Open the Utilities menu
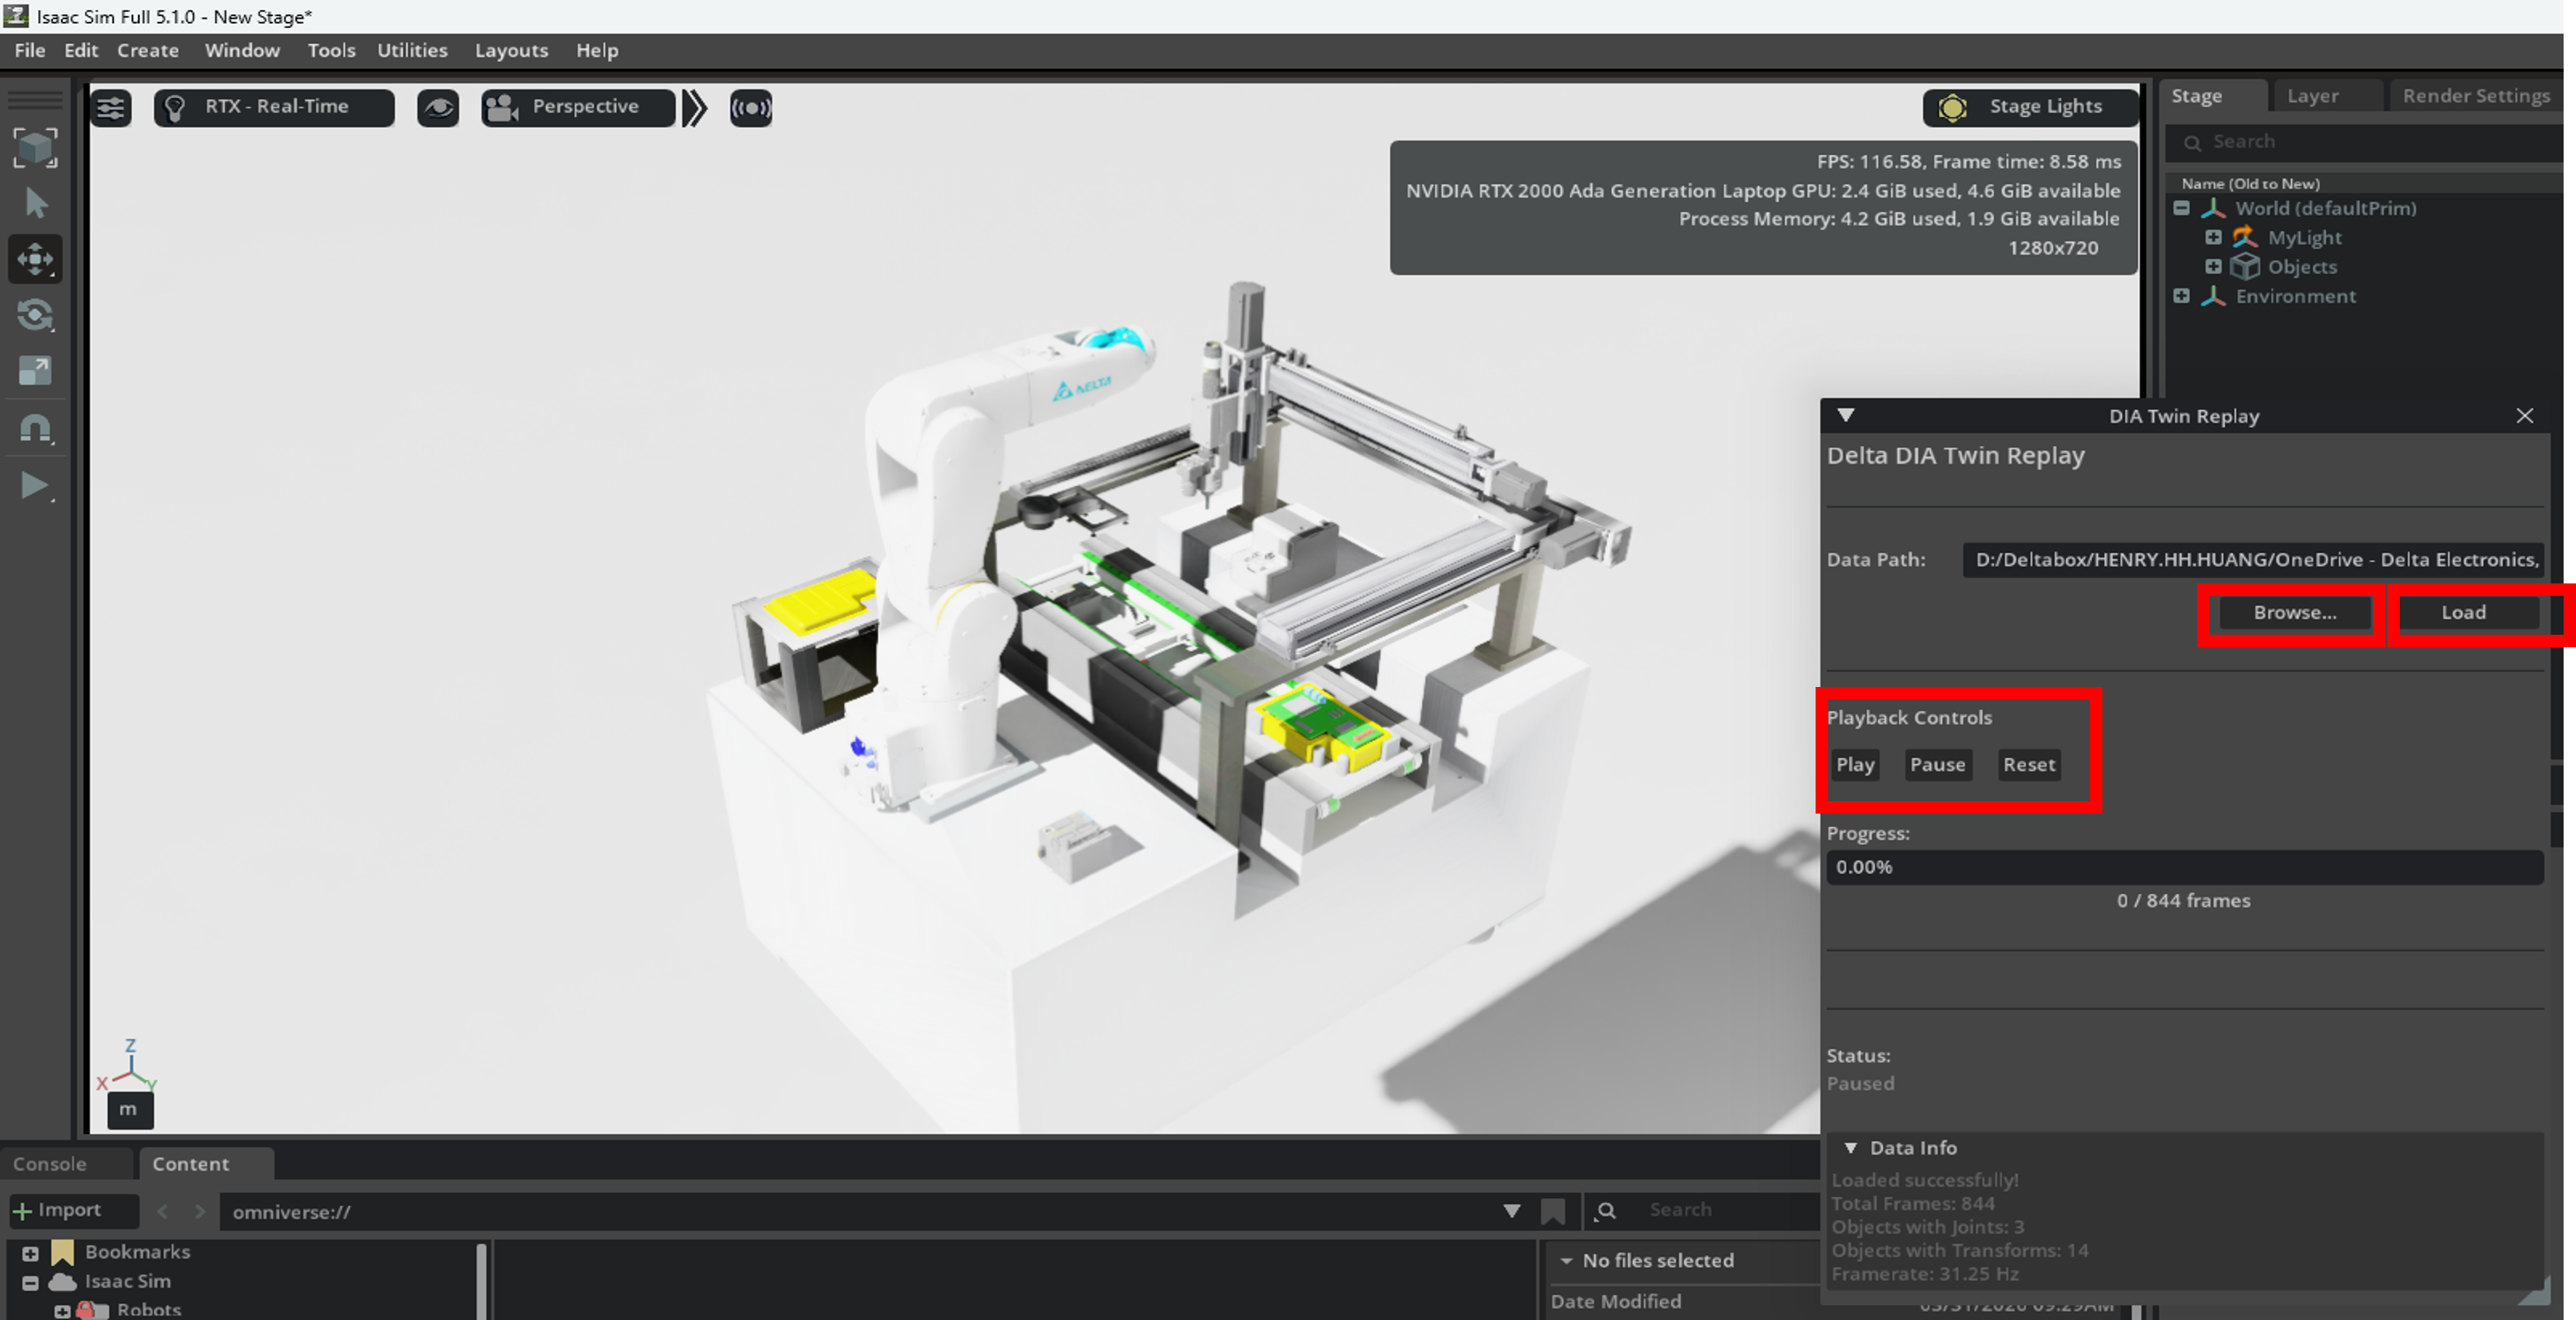This screenshot has width=2576, height=1320. [412, 50]
